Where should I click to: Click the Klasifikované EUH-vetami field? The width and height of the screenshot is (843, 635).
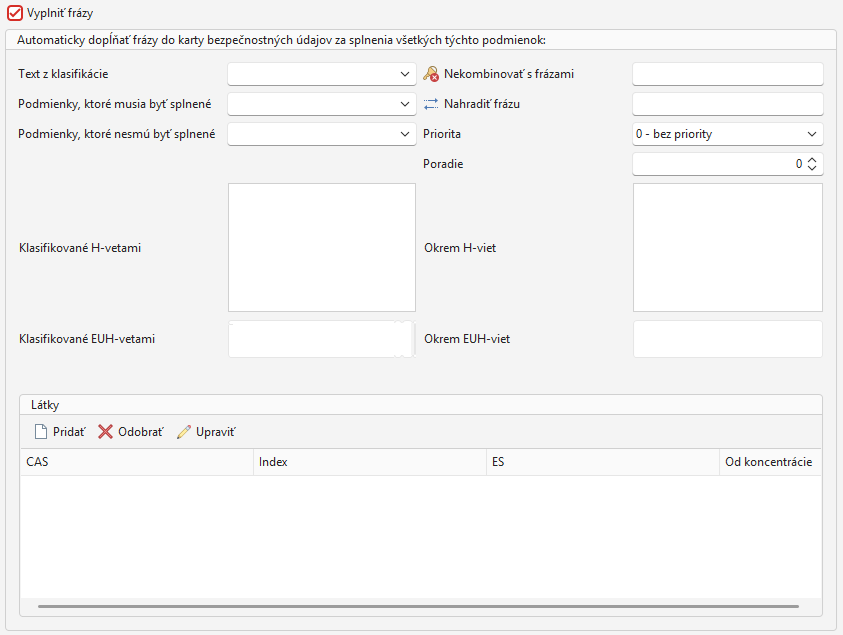(x=322, y=339)
